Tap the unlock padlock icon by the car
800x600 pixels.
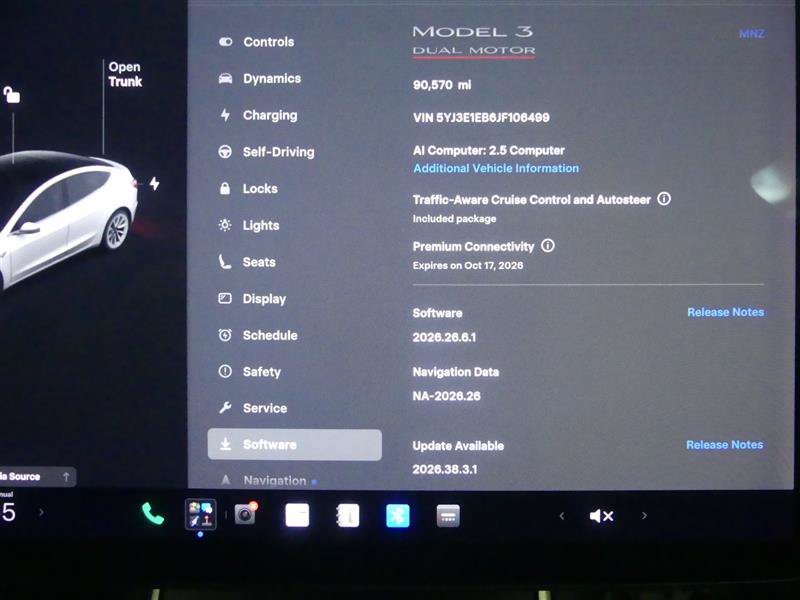[11, 95]
